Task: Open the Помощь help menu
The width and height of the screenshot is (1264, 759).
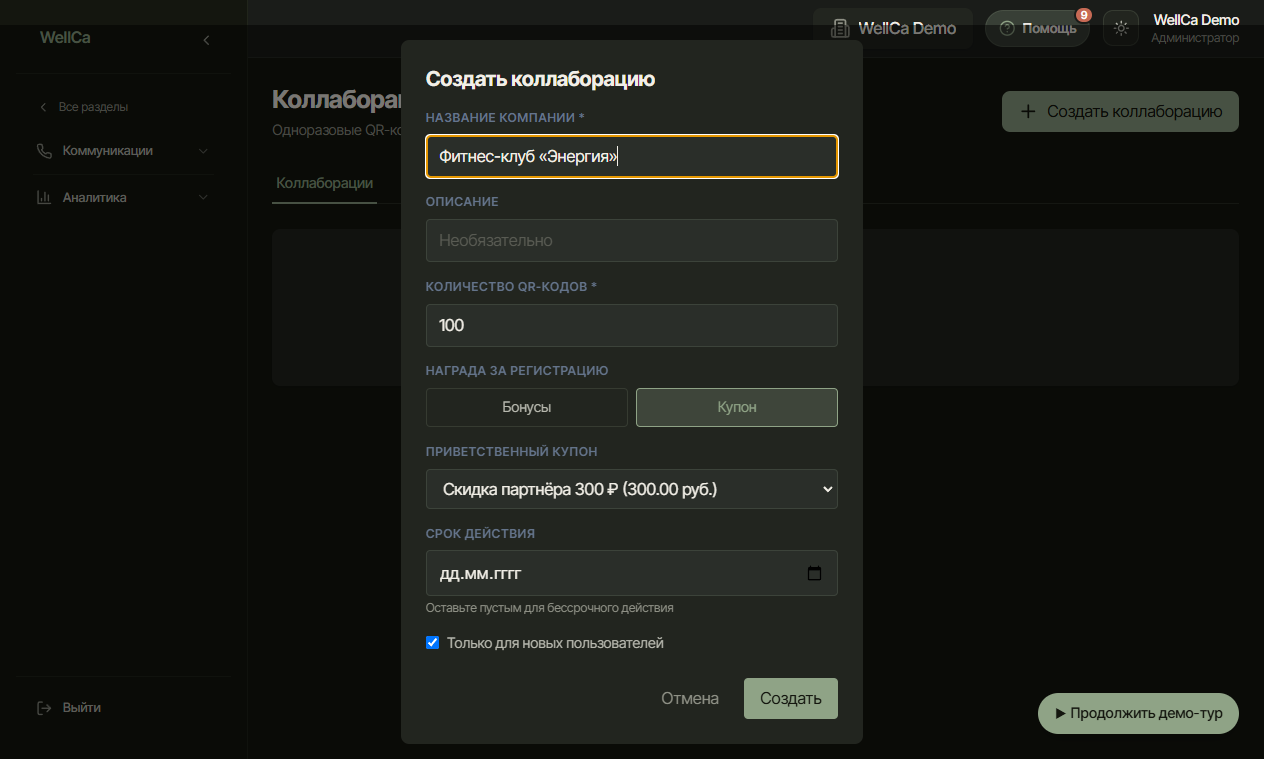Action: pyautogui.click(x=1038, y=28)
